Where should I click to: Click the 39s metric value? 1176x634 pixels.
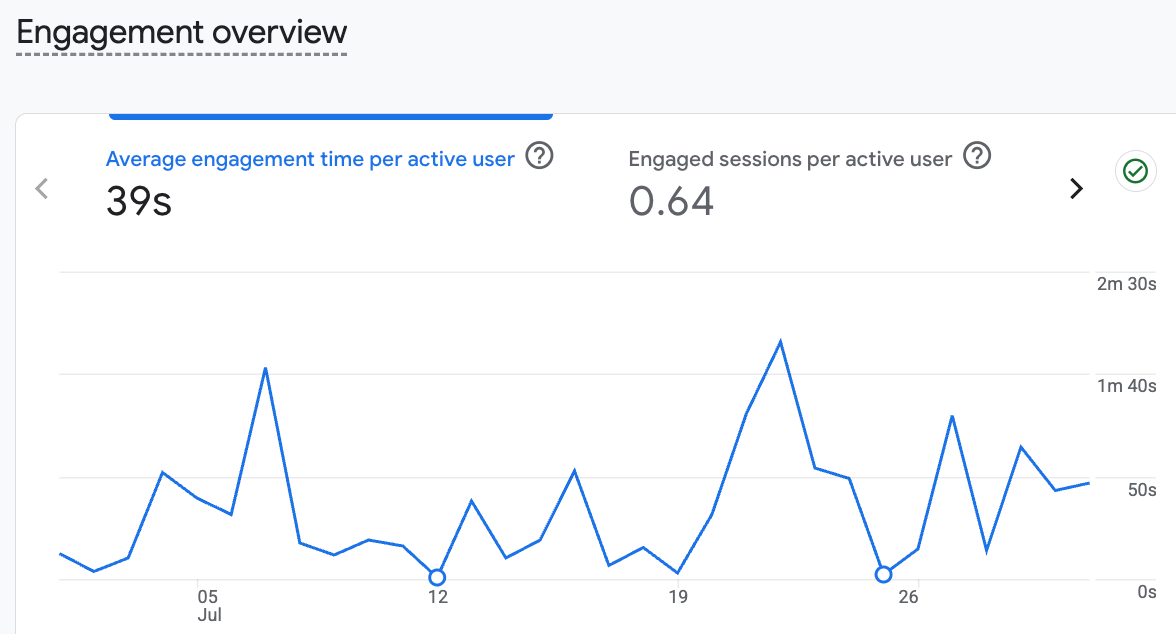139,201
